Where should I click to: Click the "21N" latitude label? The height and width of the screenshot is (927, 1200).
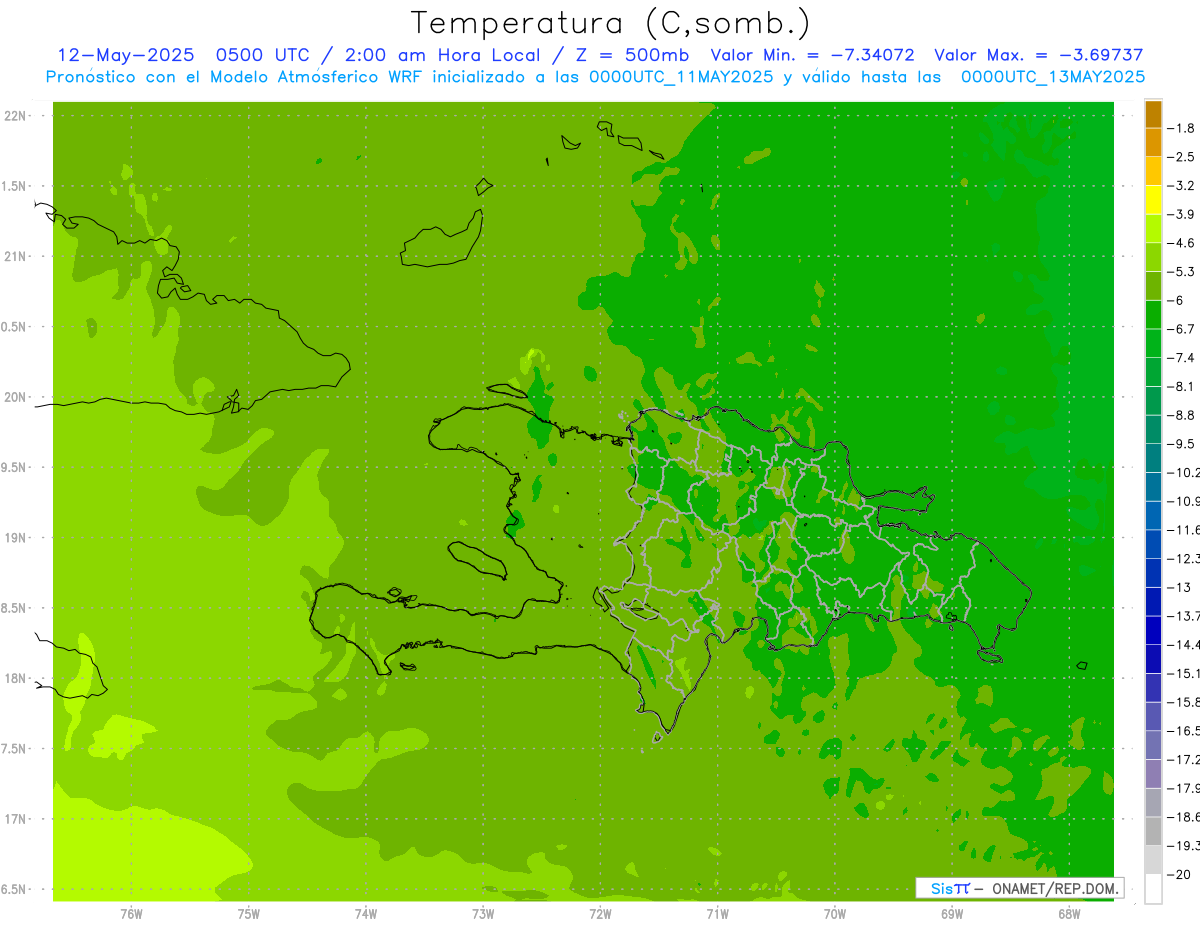tap(16, 257)
